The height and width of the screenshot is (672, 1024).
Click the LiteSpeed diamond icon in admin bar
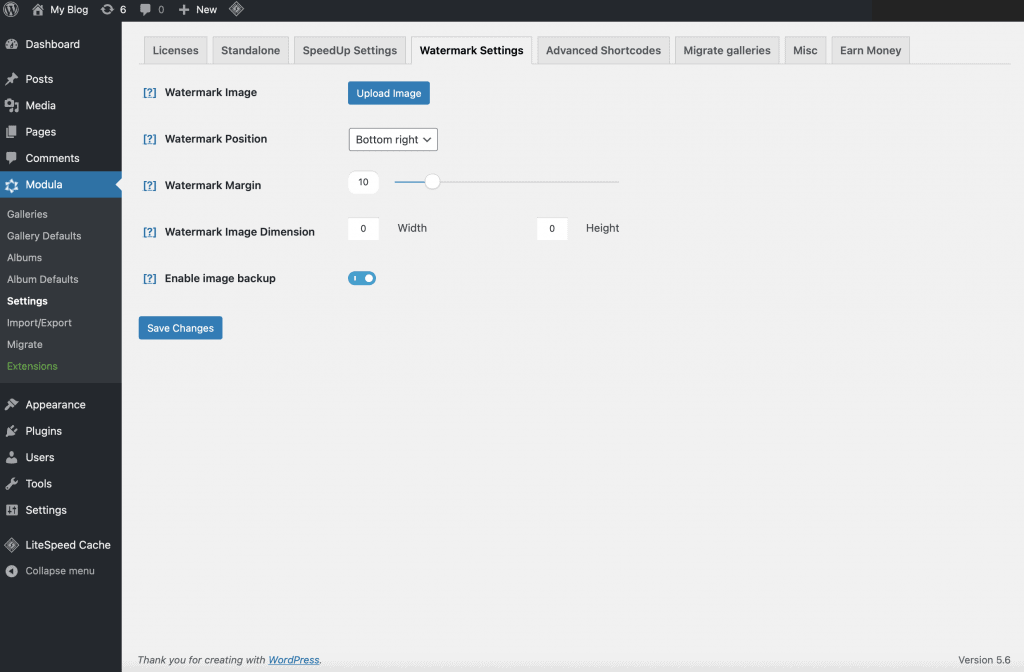[236, 10]
